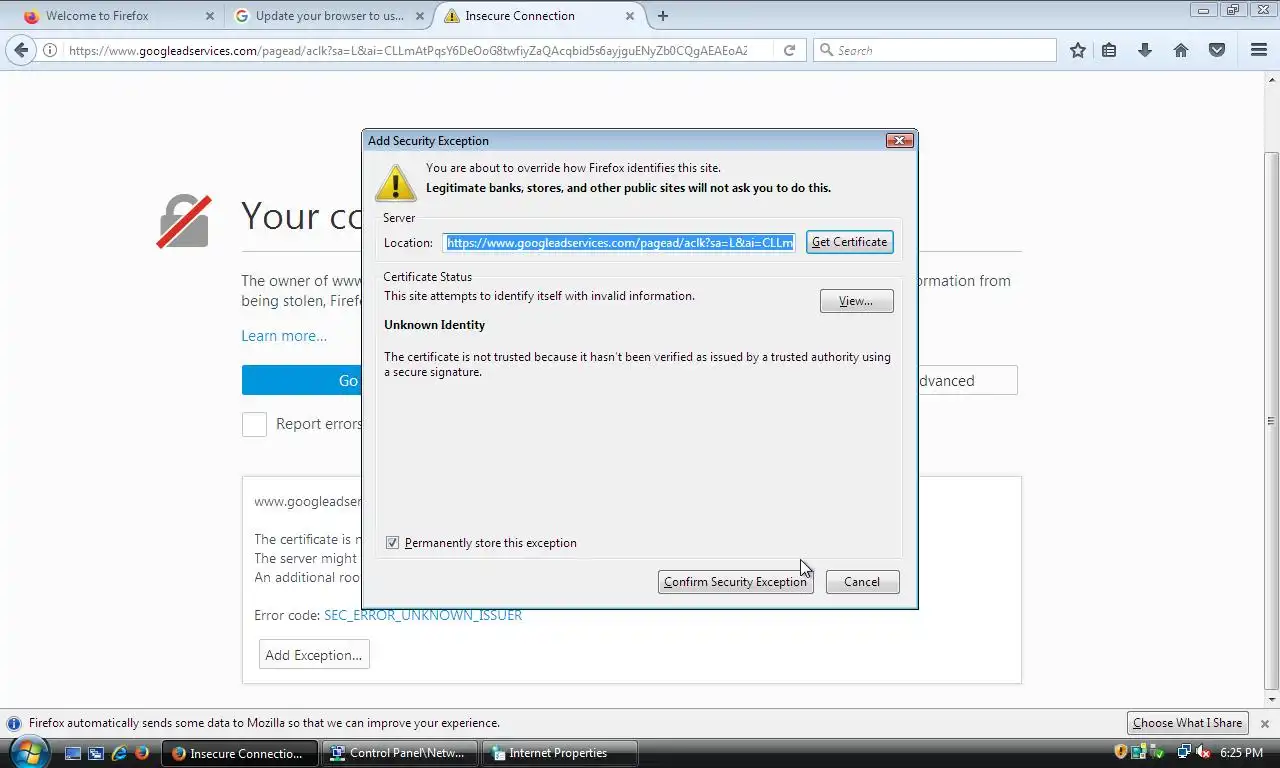This screenshot has width=1280, height=768.
Task: Go to the Firefox home page icon
Action: pyautogui.click(x=1181, y=50)
